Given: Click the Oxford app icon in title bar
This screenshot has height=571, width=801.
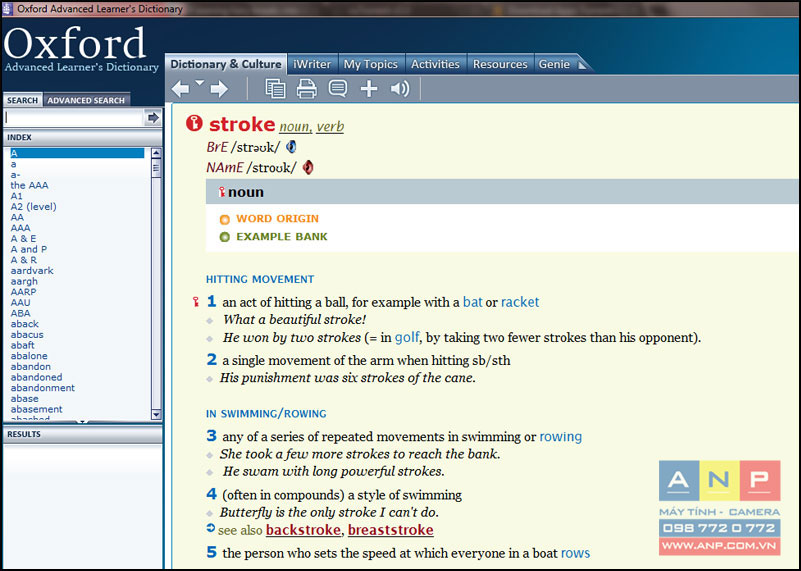Looking at the screenshot, I should [7, 9].
